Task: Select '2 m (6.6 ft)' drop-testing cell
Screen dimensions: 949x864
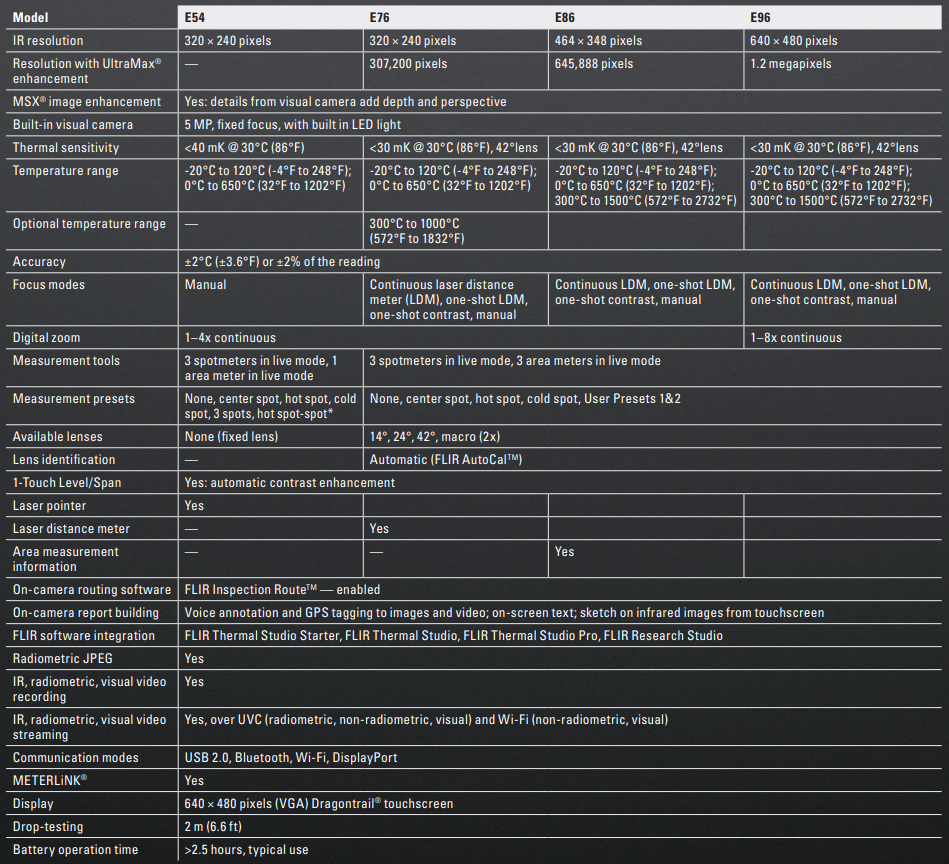Action: (x=213, y=826)
